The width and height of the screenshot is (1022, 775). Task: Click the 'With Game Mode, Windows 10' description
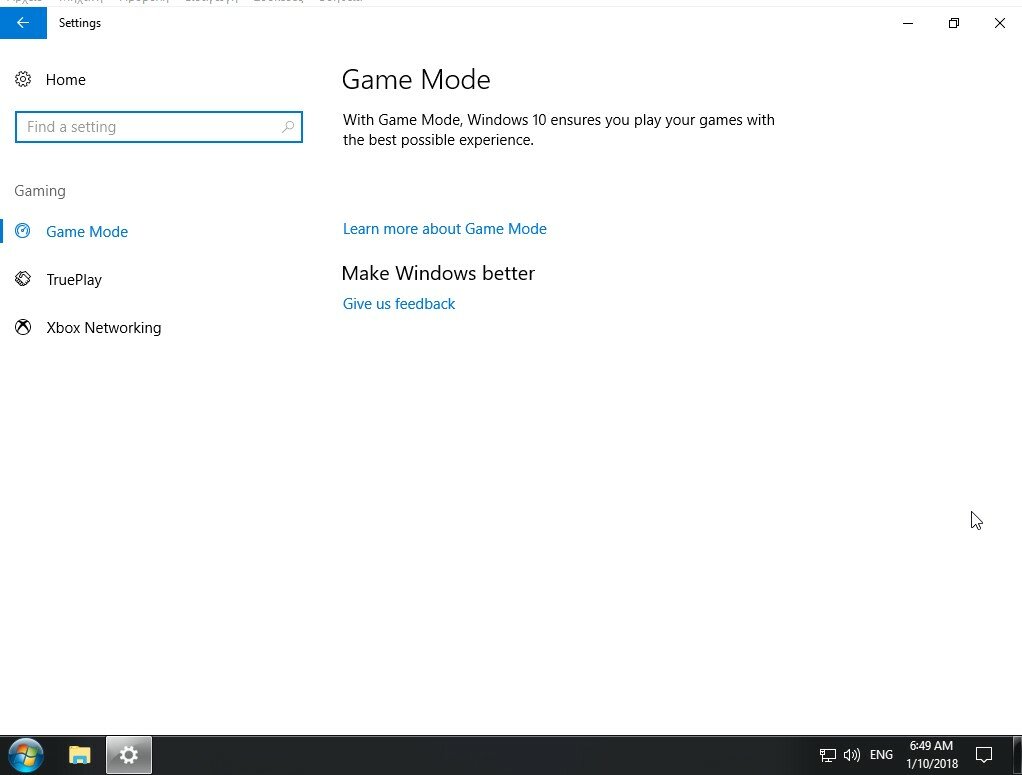(559, 130)
